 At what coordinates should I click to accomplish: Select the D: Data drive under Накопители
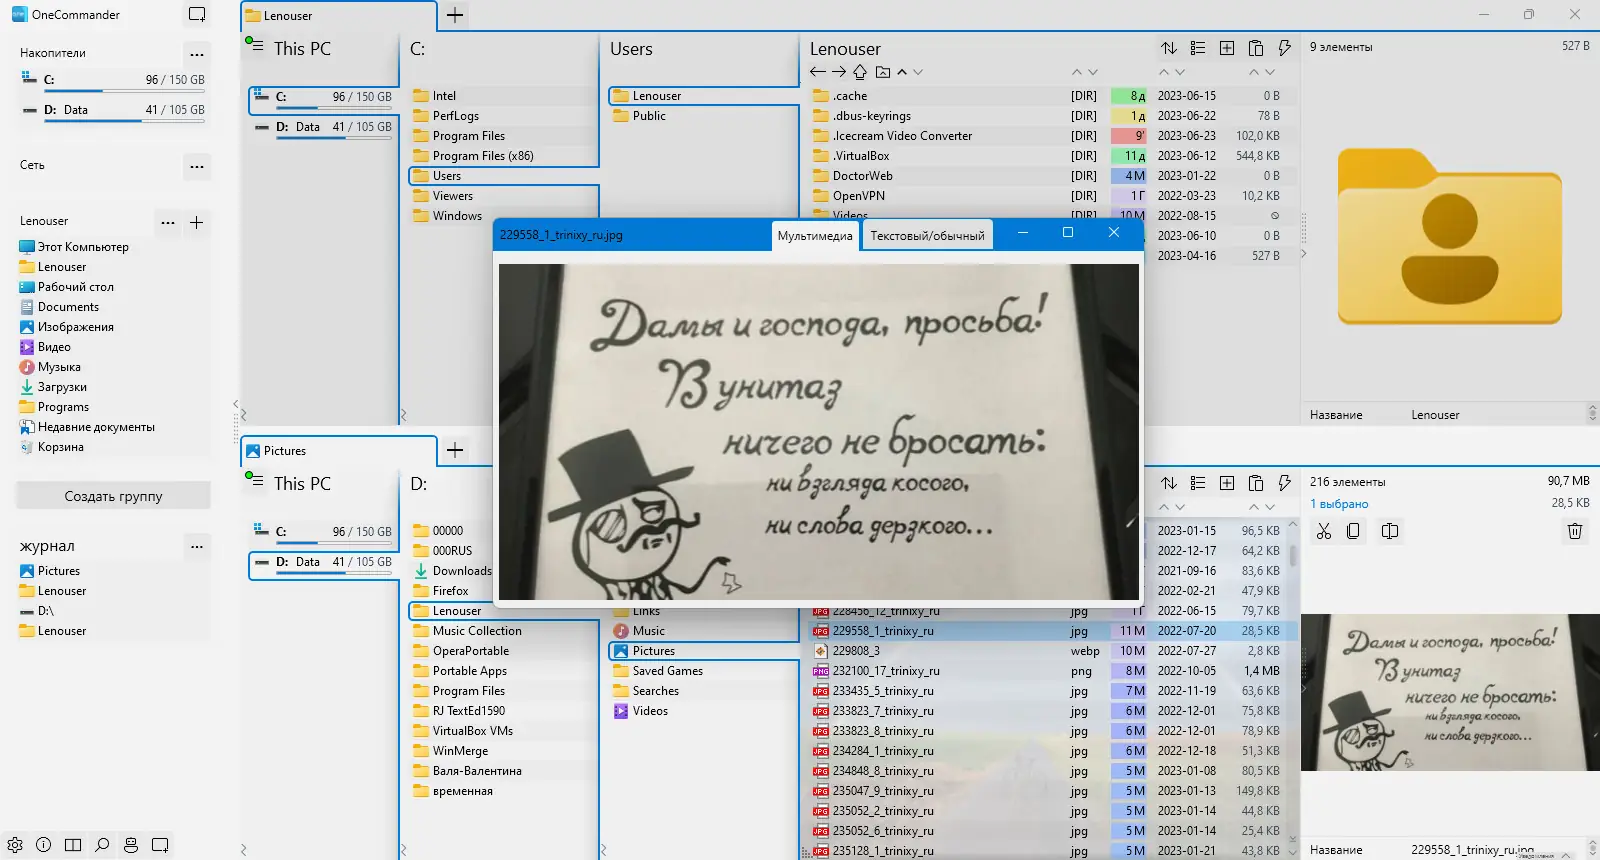pyautogui.click(x=113, y=110)
